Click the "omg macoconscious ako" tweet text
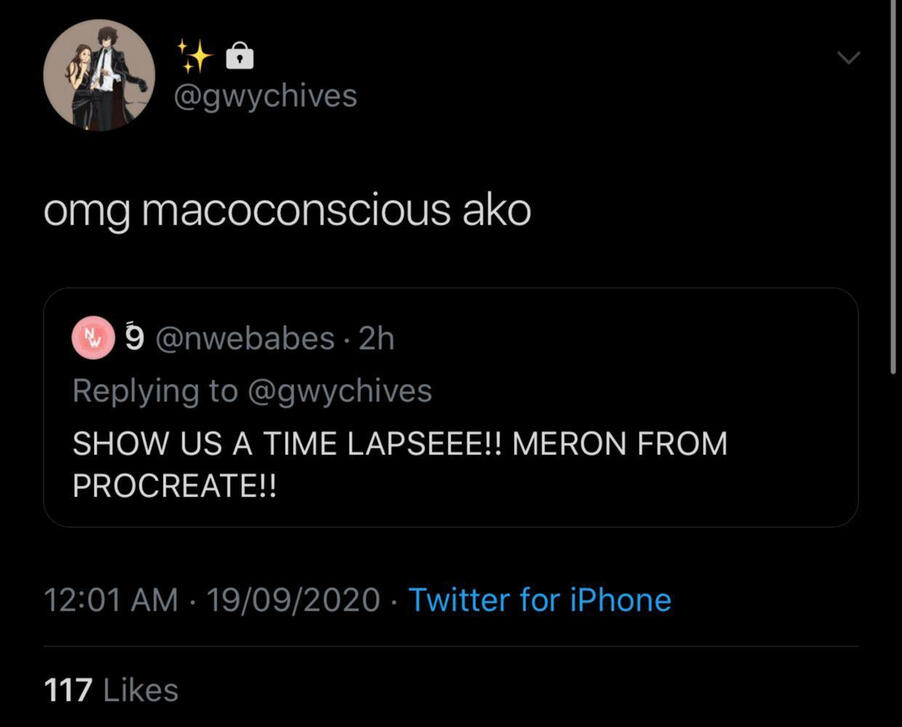The height and width of the screenshot is (727, 902). pyautogui.click(x=287, y=213)
